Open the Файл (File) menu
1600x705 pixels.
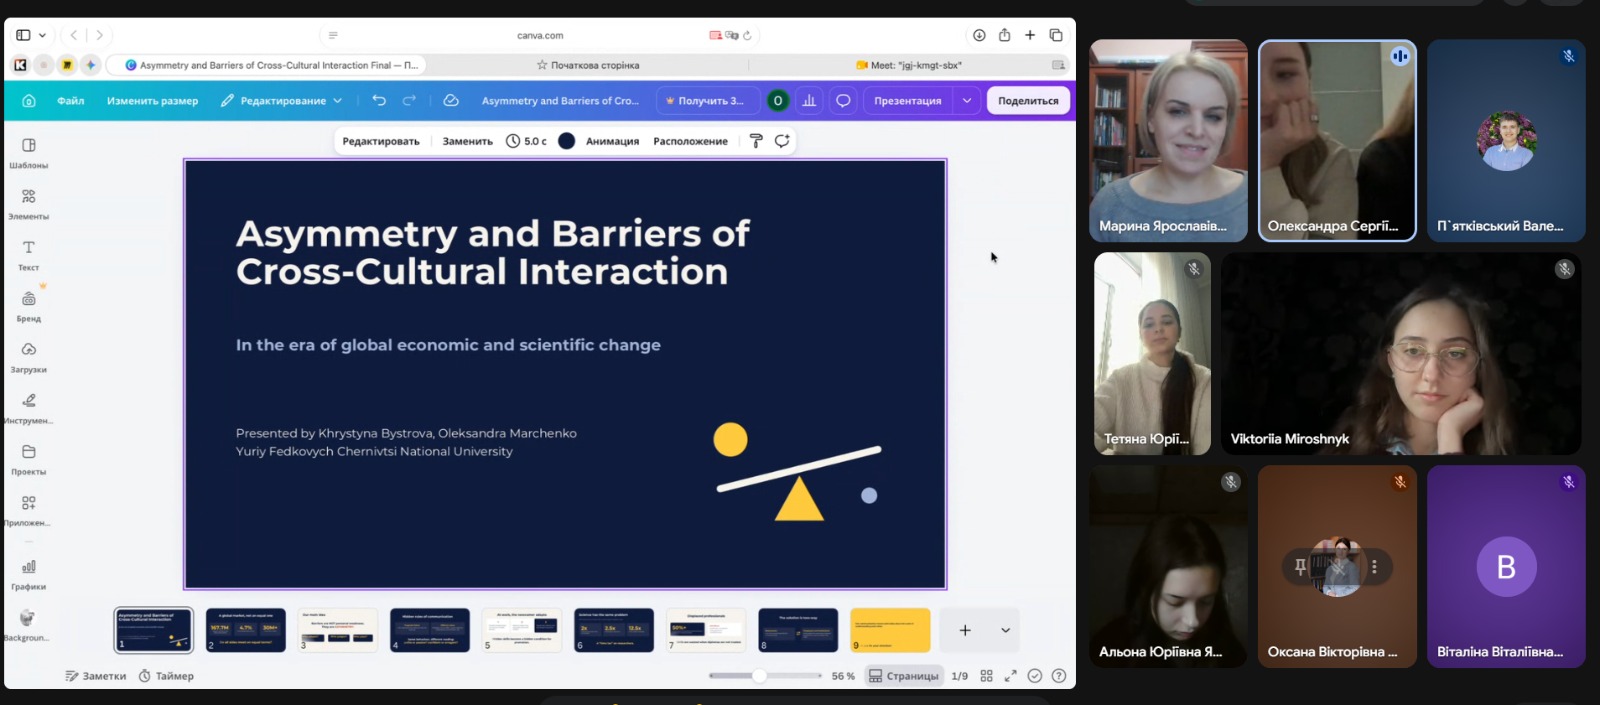pos(71,100)
